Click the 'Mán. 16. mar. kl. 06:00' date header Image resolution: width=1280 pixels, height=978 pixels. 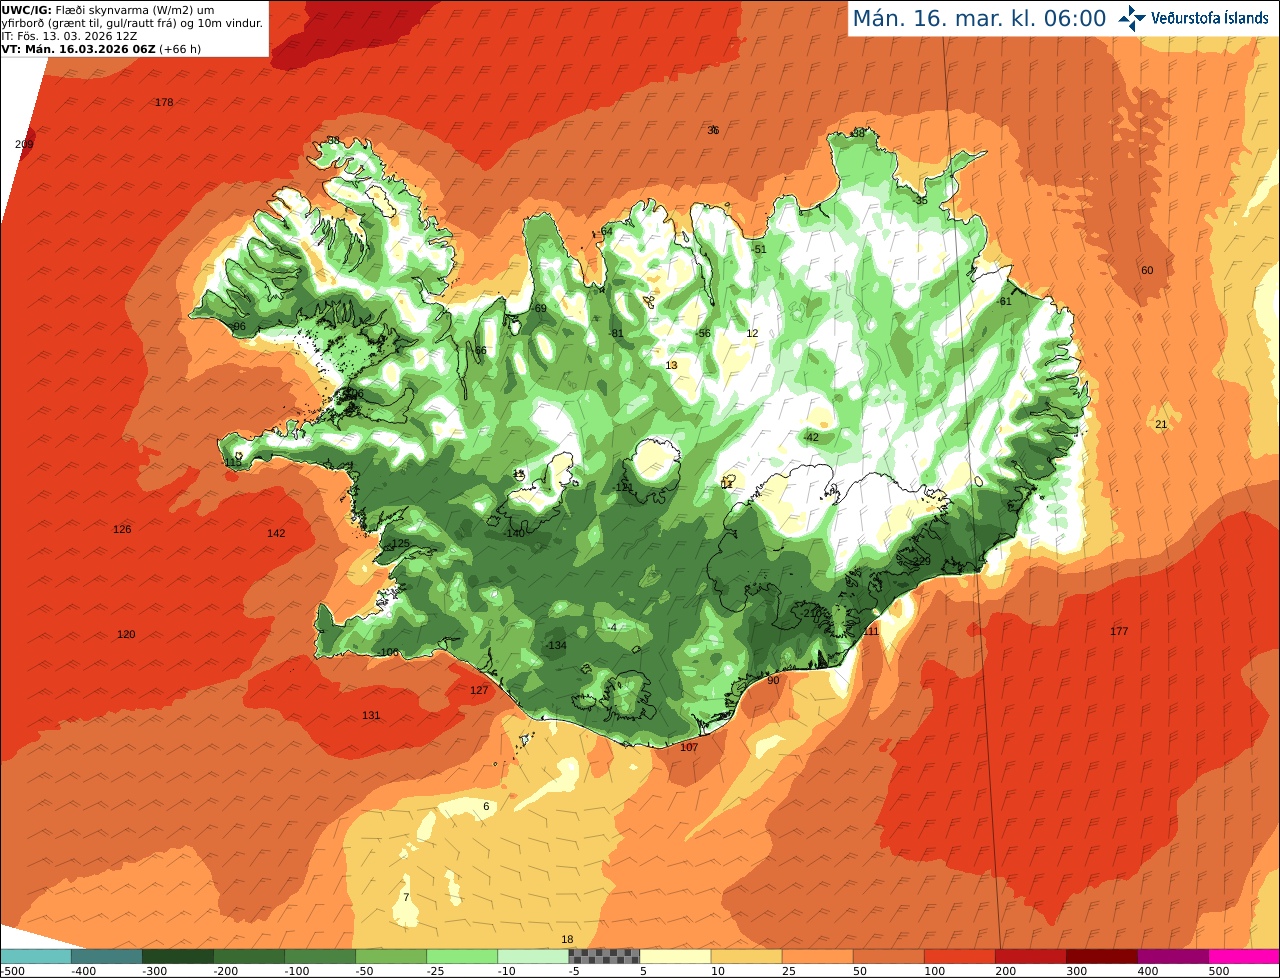(x=979, y=18)
